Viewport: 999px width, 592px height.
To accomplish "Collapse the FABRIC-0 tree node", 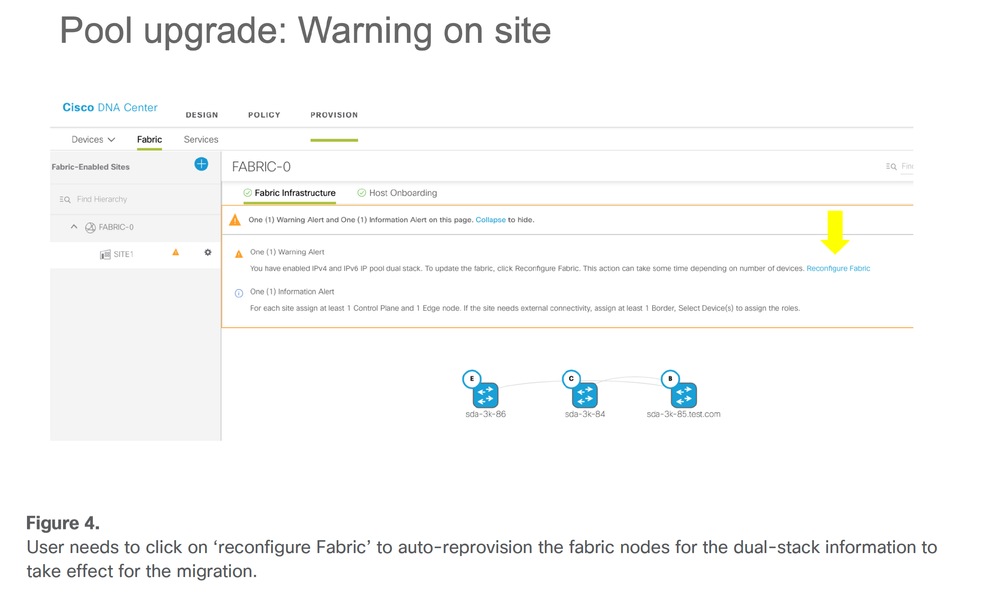I will 73,227.
